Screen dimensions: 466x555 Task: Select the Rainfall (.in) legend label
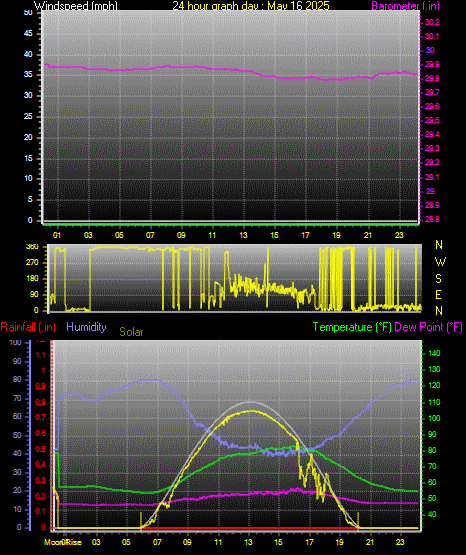click(x=28, y=327)
